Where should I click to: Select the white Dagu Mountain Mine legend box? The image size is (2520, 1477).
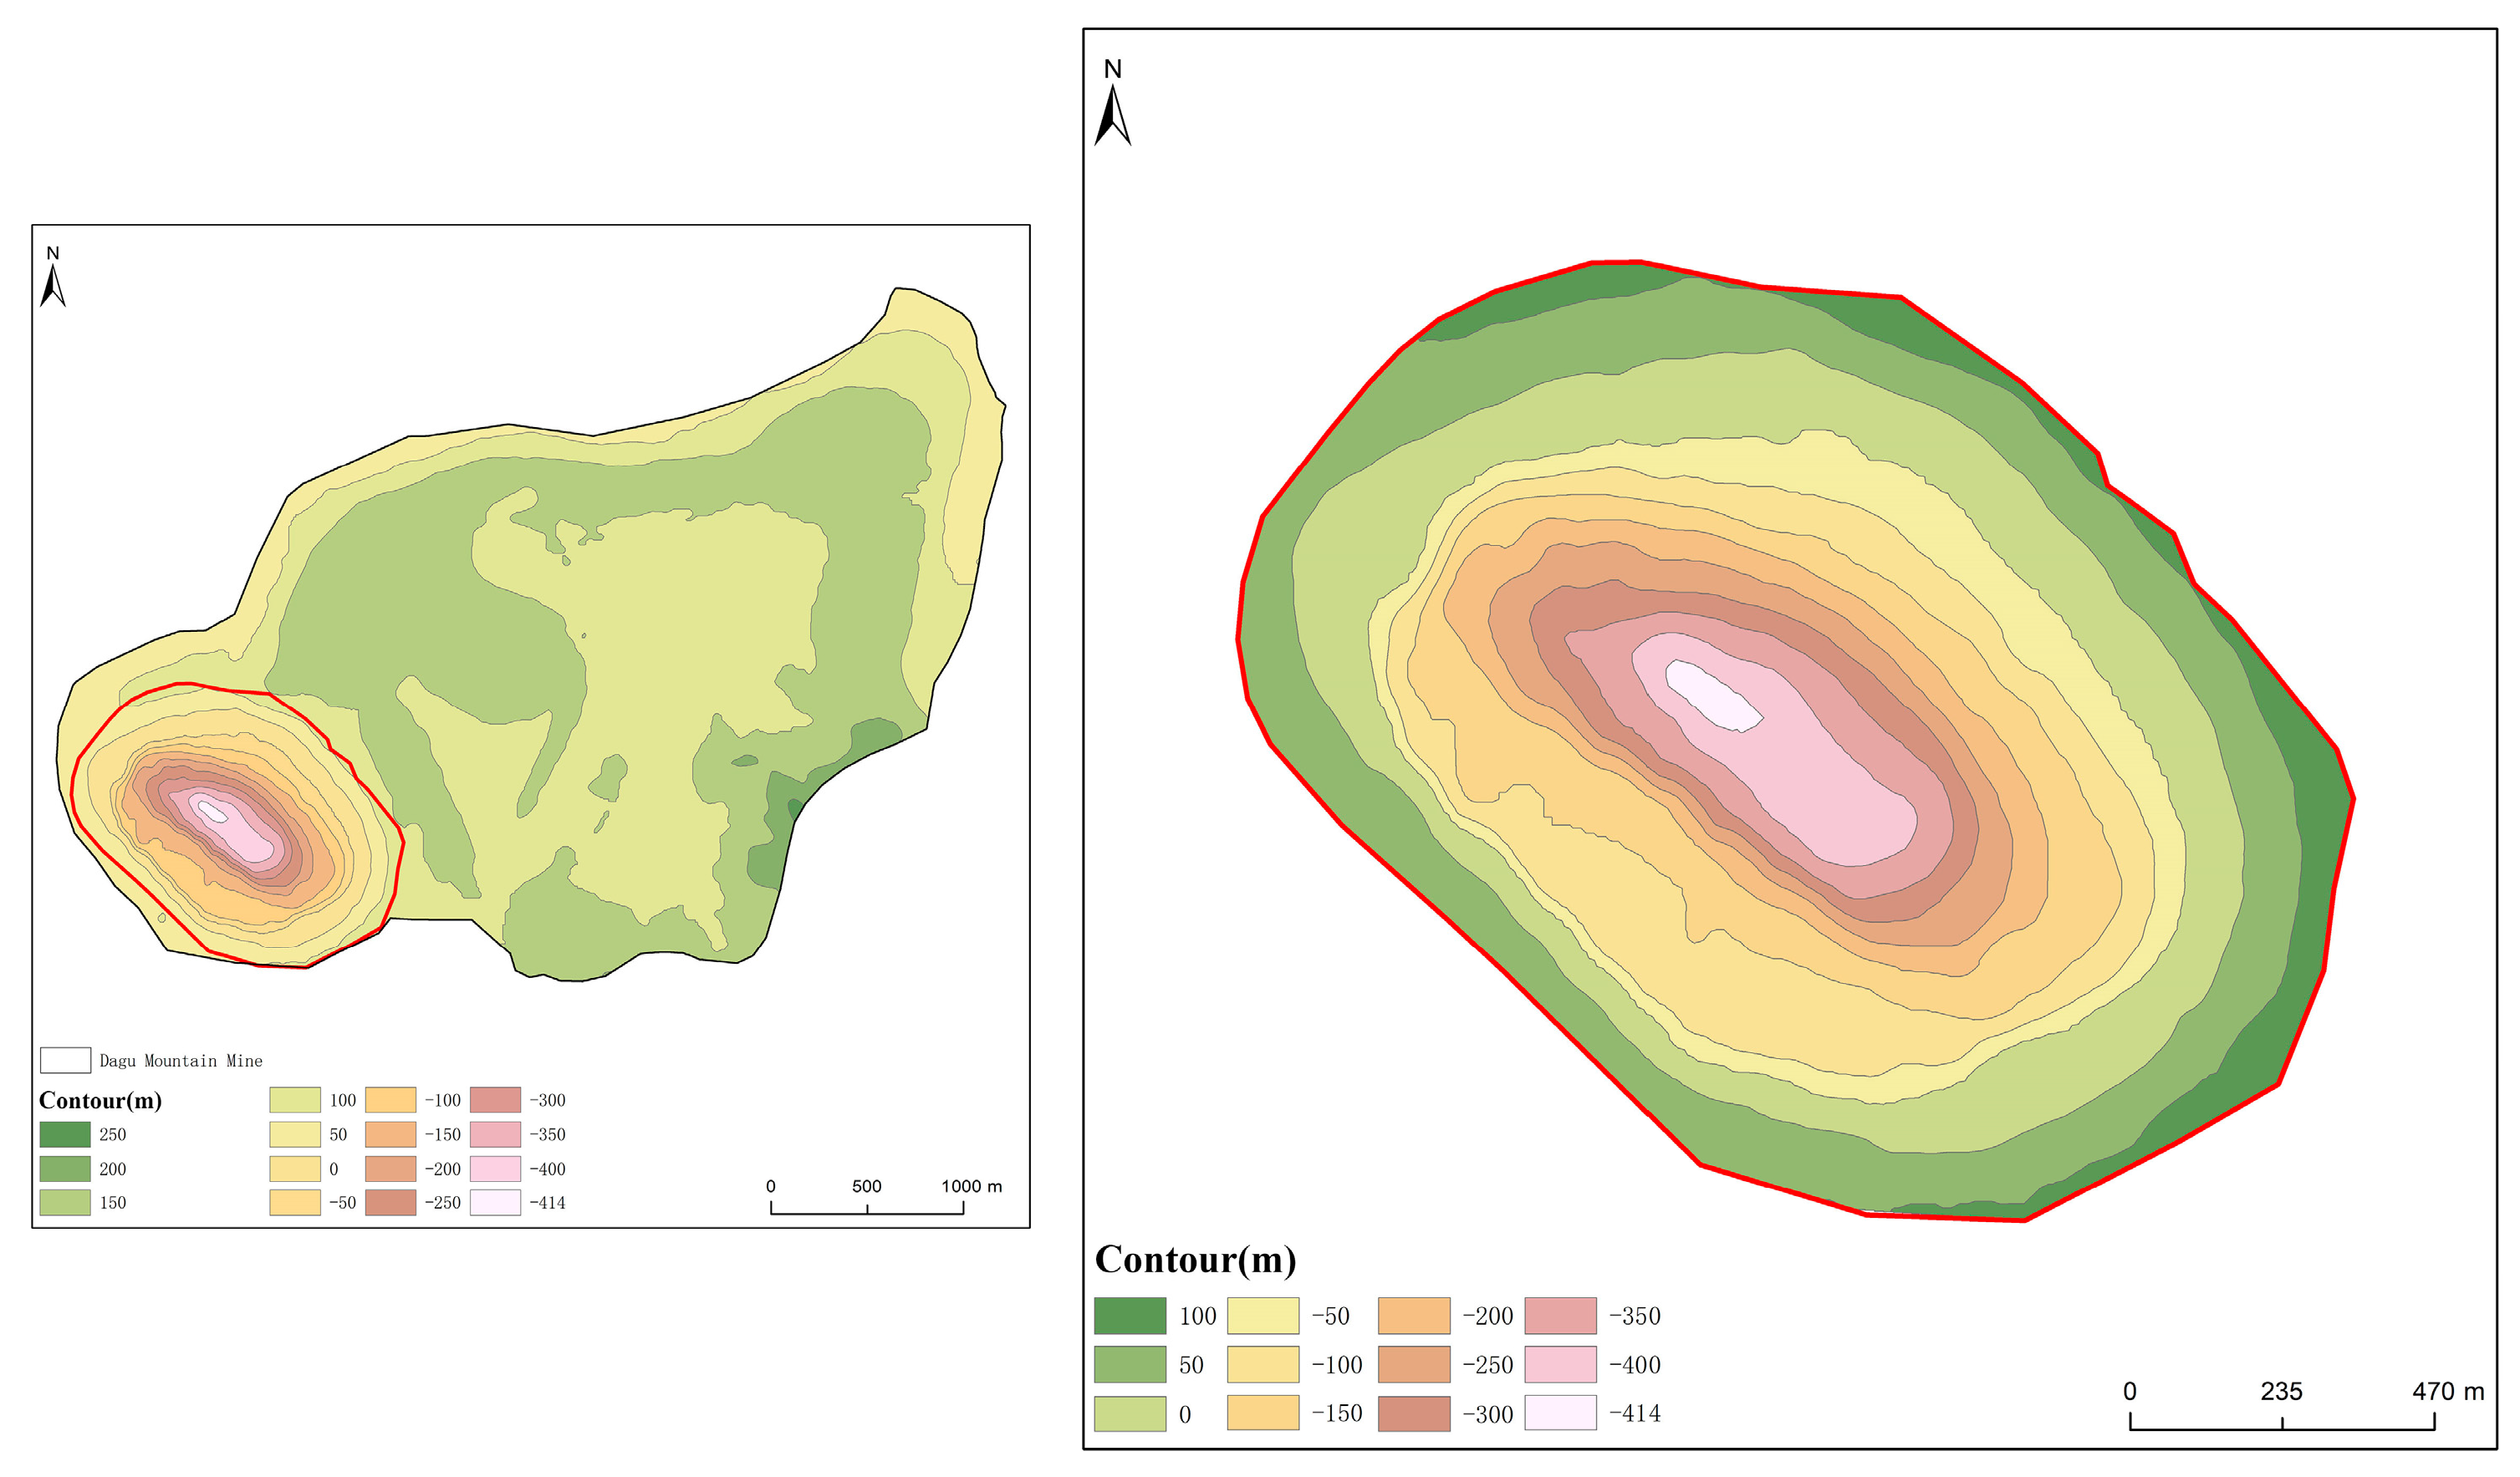tap(65, 1060)
